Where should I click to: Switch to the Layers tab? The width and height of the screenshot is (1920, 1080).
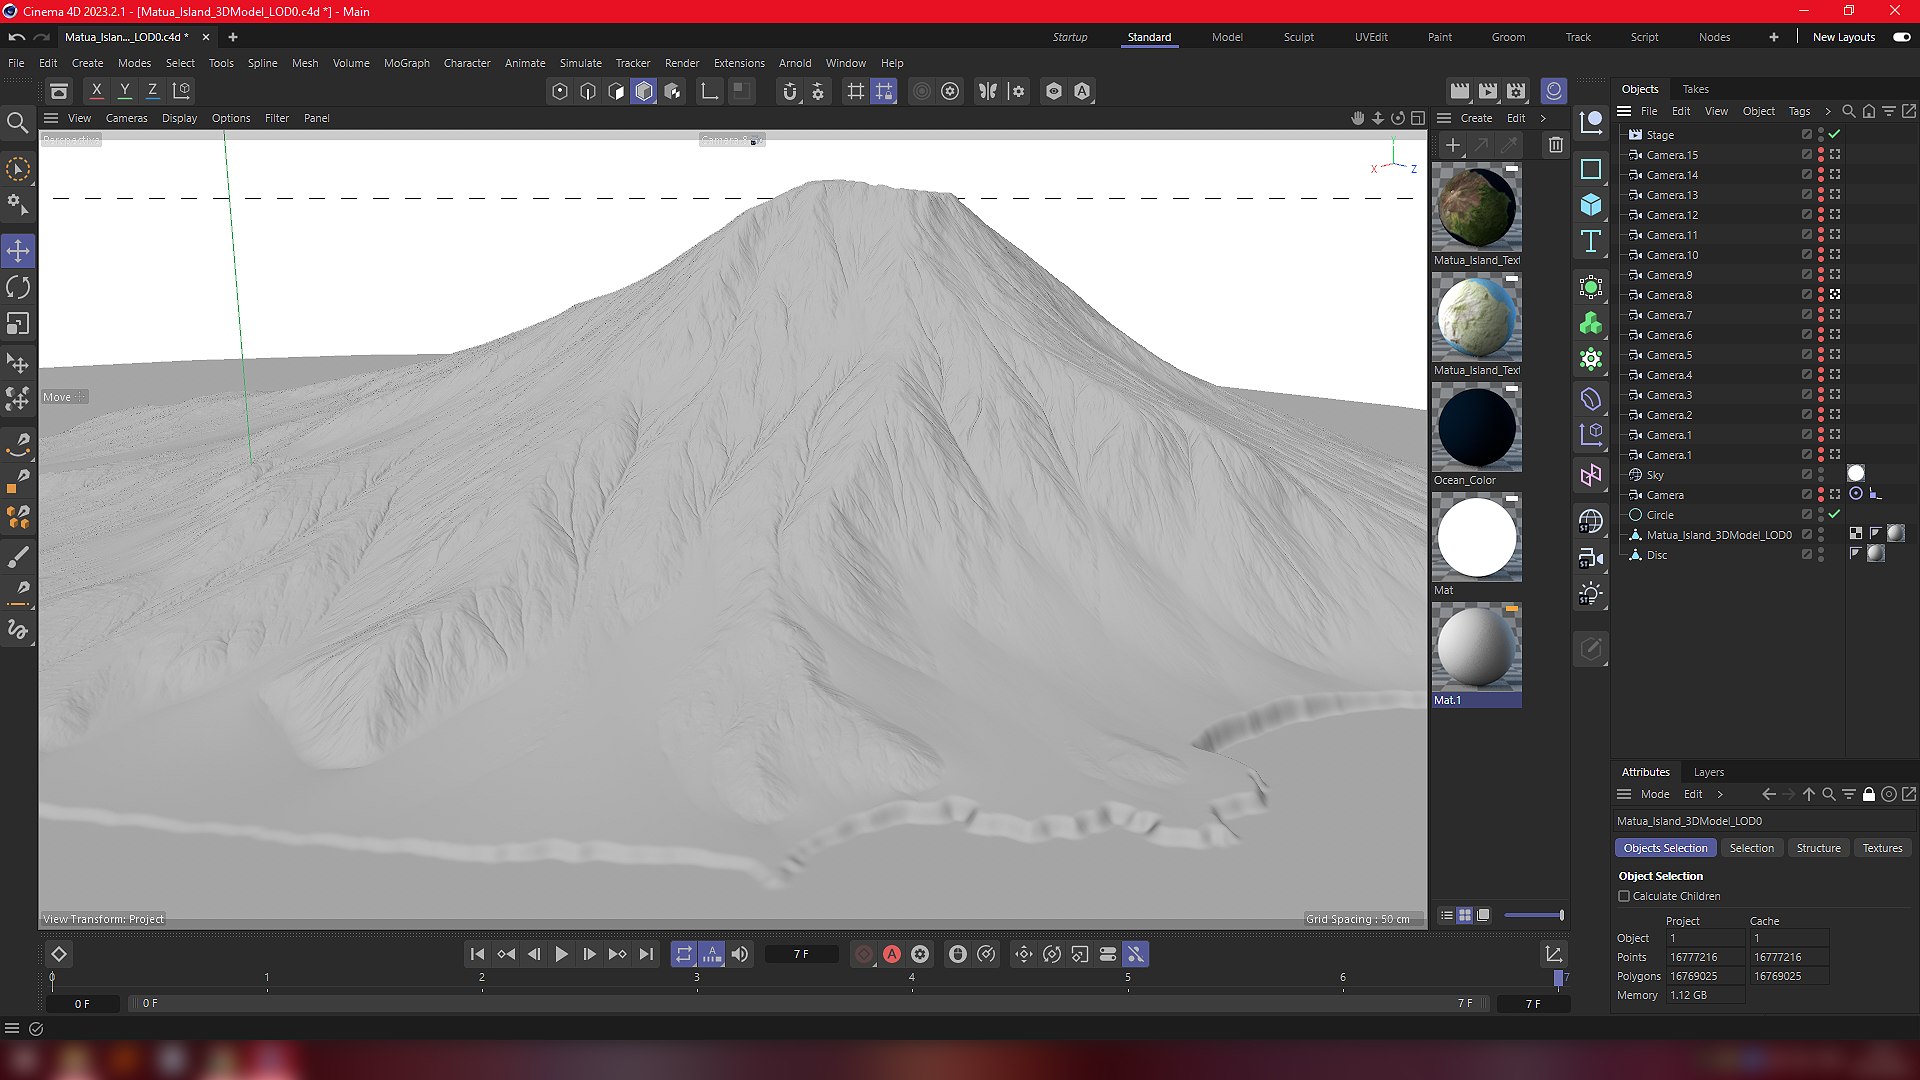1709,772
